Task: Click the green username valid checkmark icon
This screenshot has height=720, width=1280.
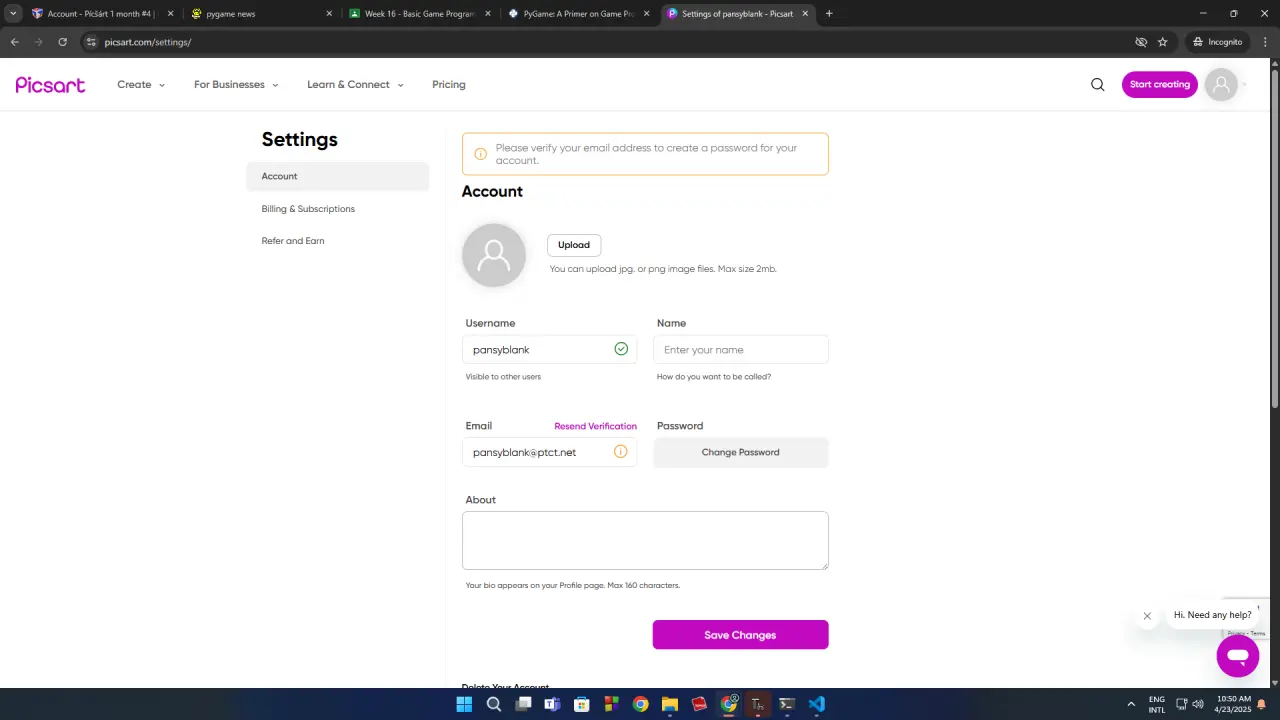Action: (x=621, y=349)
